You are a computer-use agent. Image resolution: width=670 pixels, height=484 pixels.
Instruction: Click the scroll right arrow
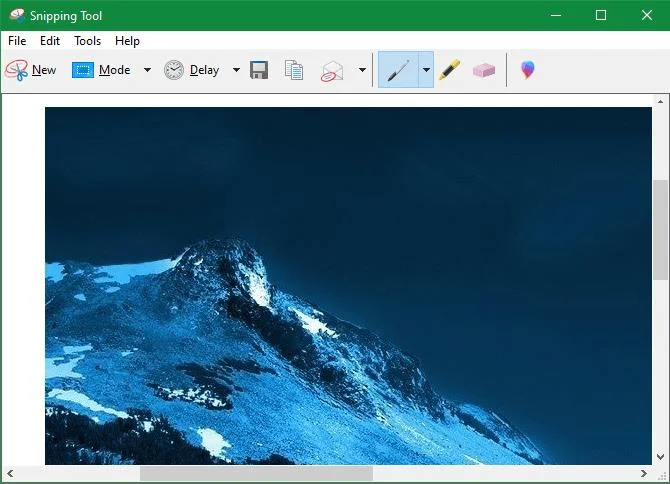[644, 473]
